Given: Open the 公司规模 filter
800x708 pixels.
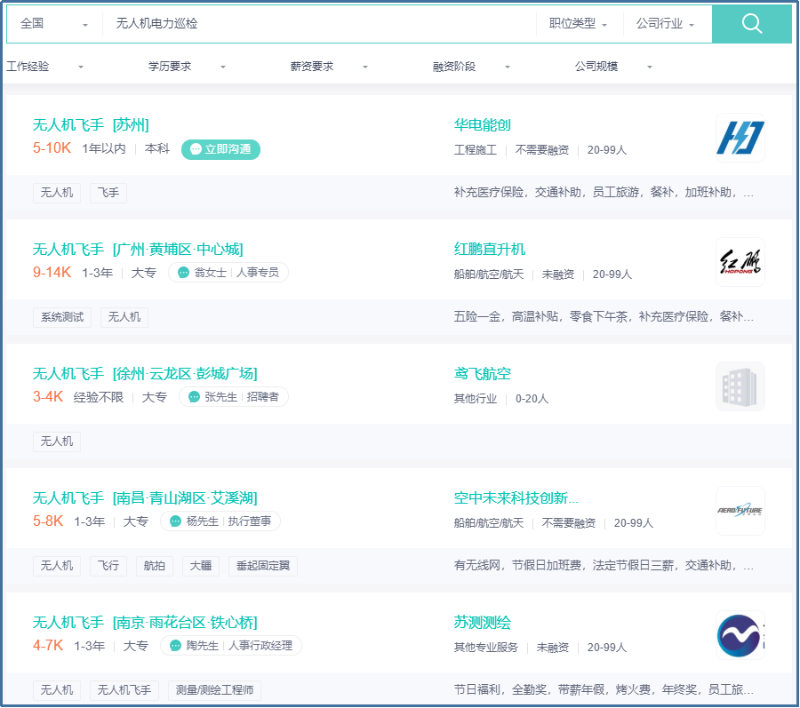Looking at the screenshot, I should point(614,66).
